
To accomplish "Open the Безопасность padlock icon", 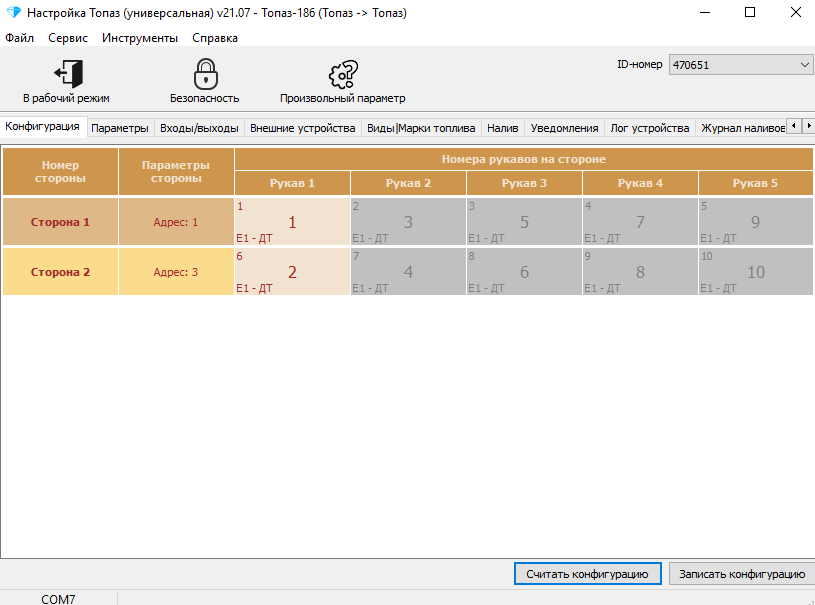I will click(205, 73).
